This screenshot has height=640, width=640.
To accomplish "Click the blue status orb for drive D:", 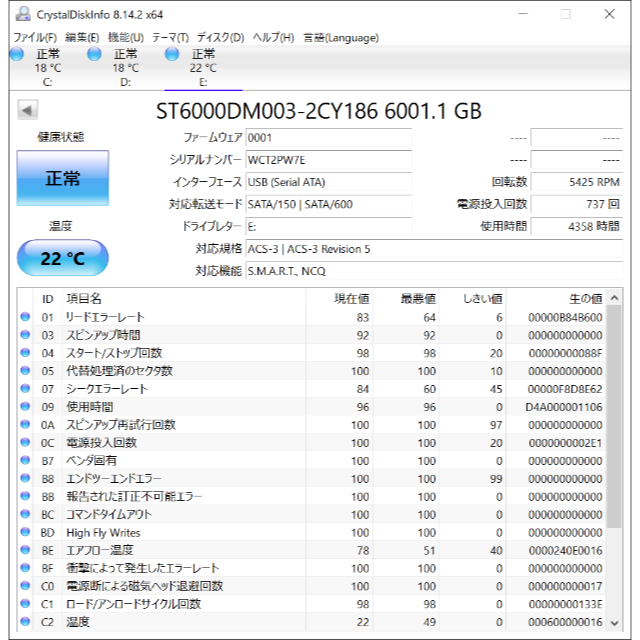I will pos(94,54).
